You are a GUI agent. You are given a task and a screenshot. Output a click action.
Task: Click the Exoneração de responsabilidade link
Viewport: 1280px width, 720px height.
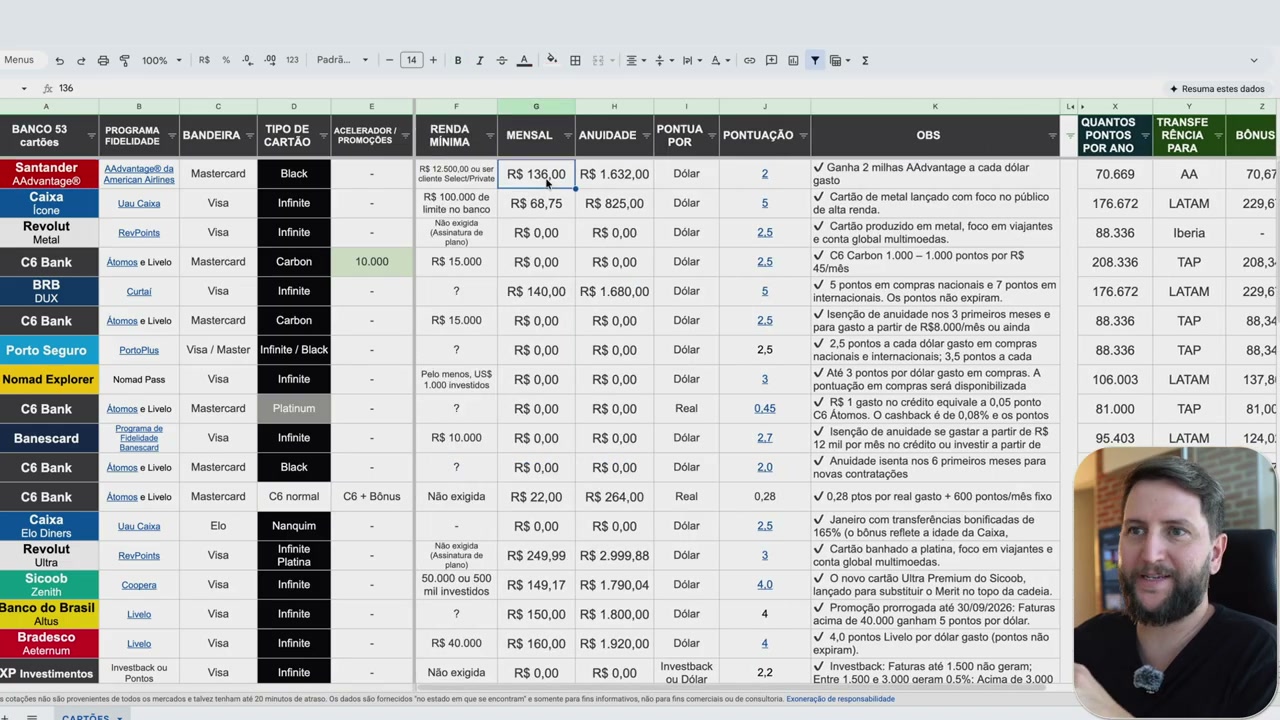[x=840, y=699]
